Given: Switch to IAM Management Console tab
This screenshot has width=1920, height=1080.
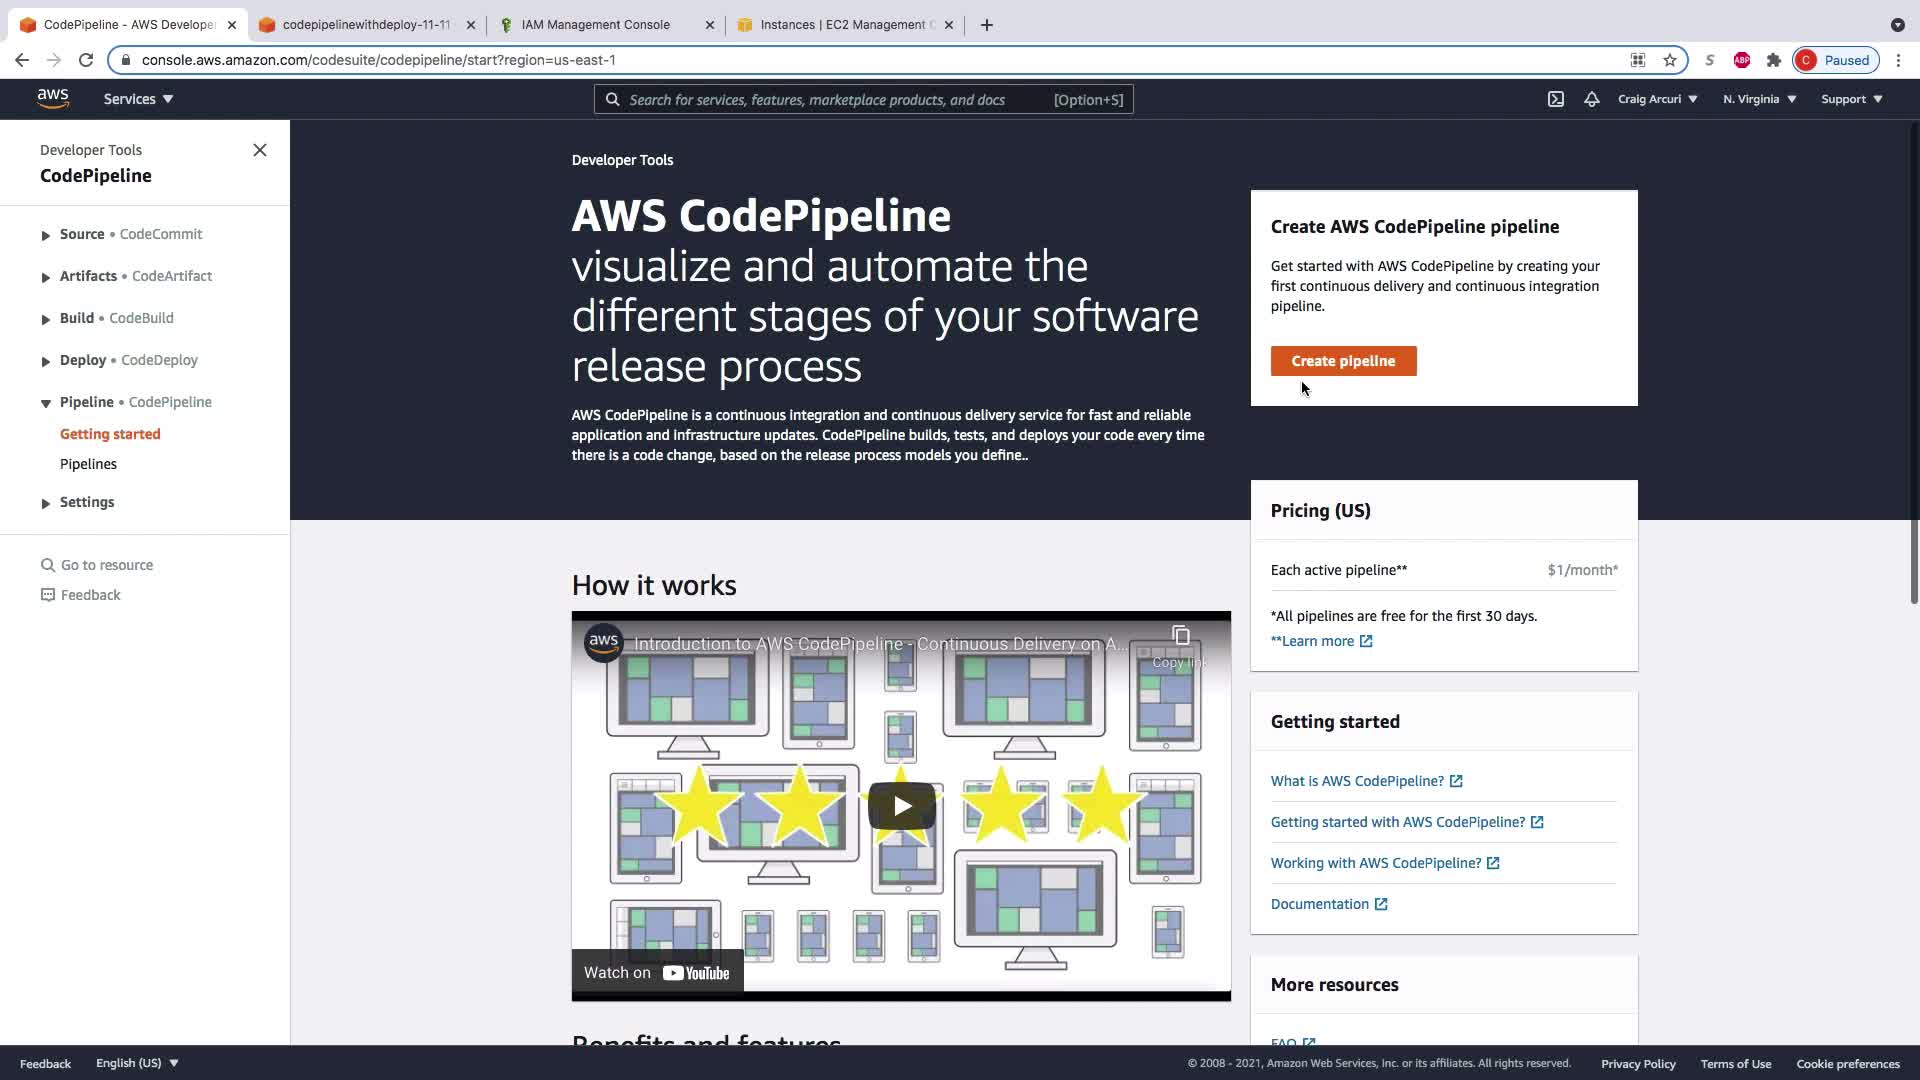Looking at the screenshot, I should 595,25.
